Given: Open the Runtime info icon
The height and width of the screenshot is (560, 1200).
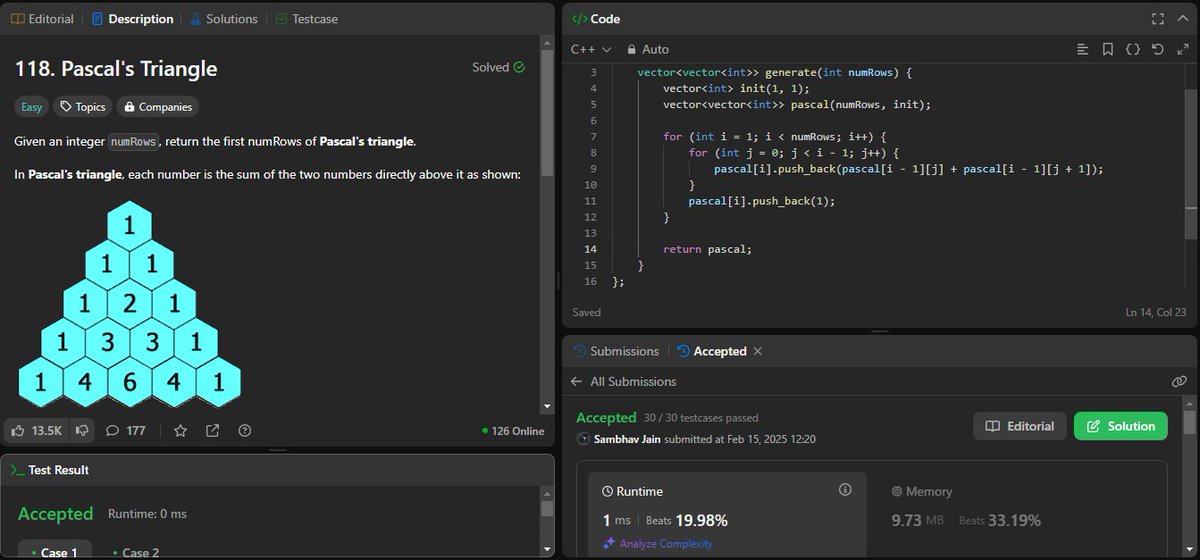Looking at the screenshot, I should [x=845, y=490].
